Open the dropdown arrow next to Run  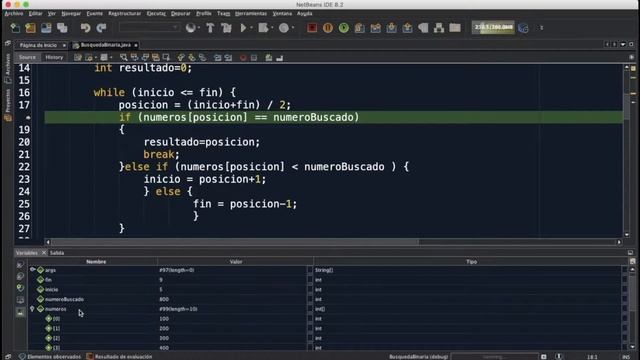pos(251,28)
